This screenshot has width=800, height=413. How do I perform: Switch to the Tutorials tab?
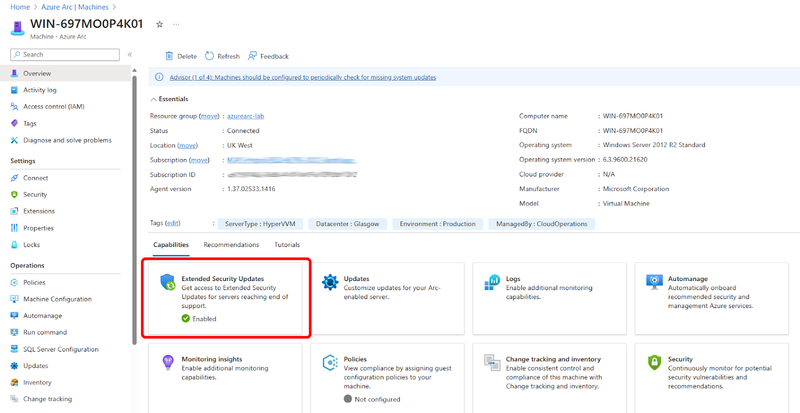[x=287, y=245]
